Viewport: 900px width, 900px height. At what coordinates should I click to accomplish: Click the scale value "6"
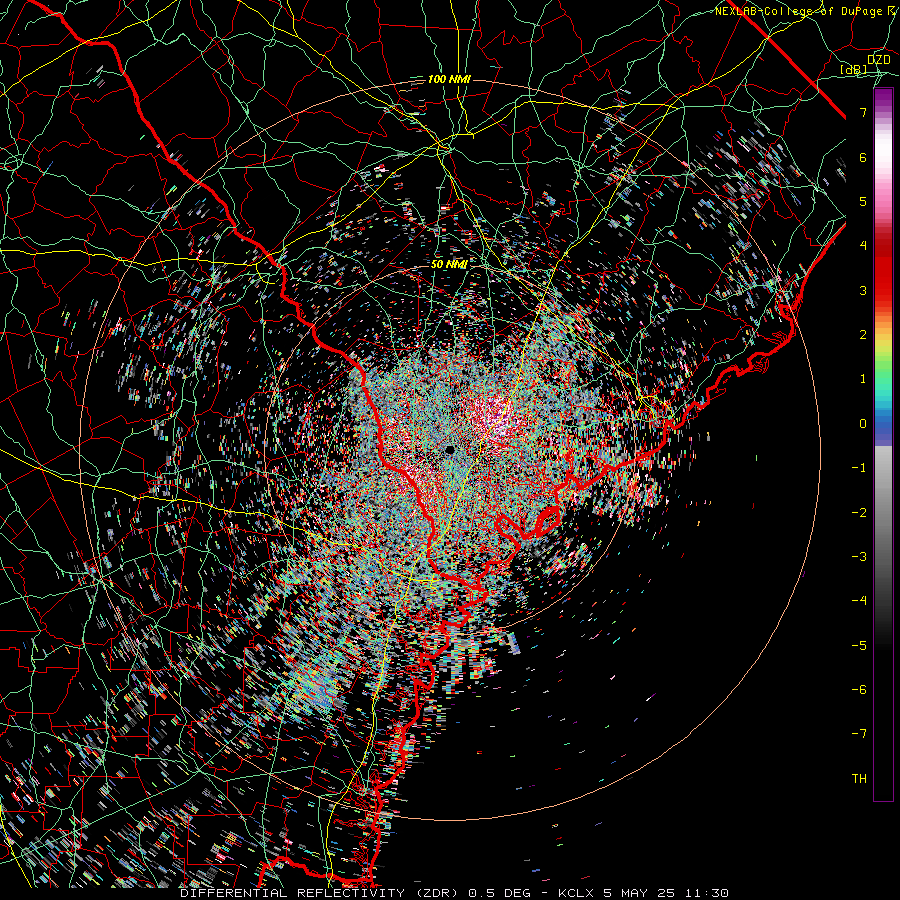(863, 157)
